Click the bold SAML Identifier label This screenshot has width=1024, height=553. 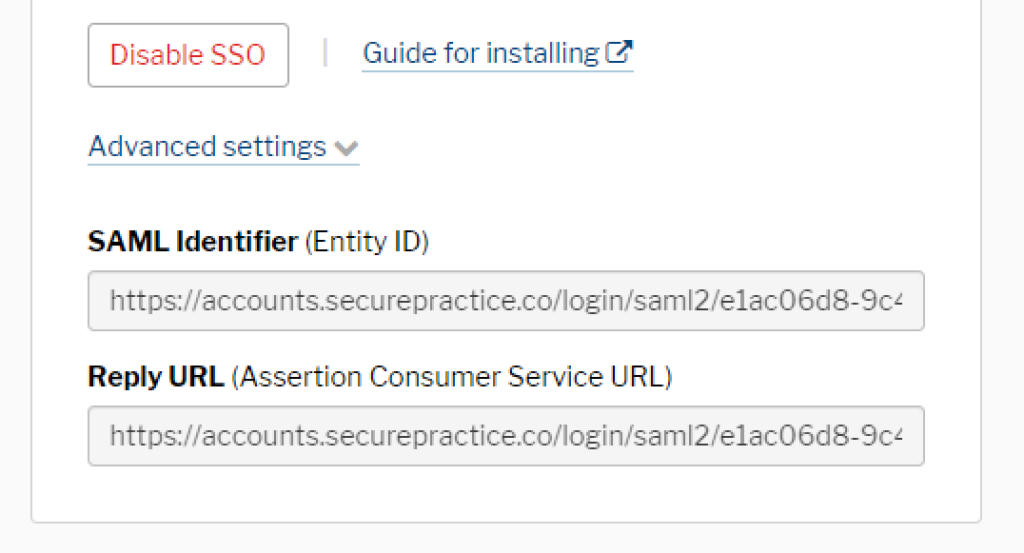point(192,242)
